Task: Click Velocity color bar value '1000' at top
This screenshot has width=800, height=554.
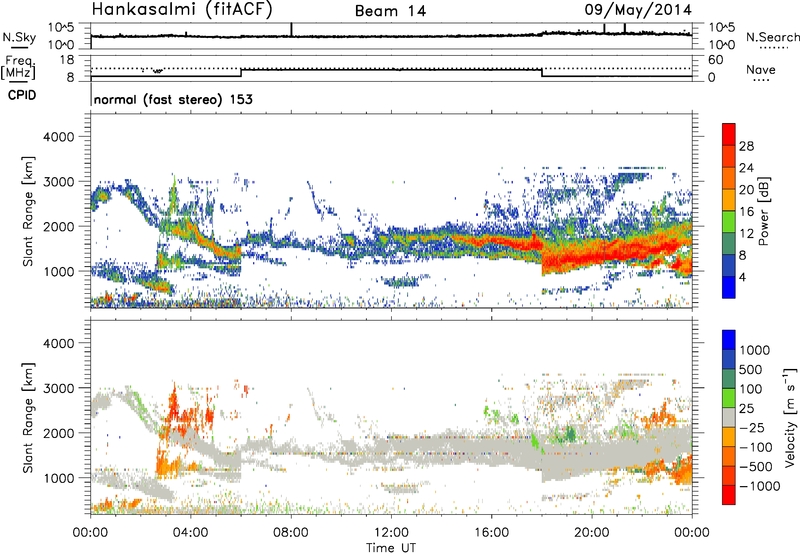Action: (x=754, y=350)
